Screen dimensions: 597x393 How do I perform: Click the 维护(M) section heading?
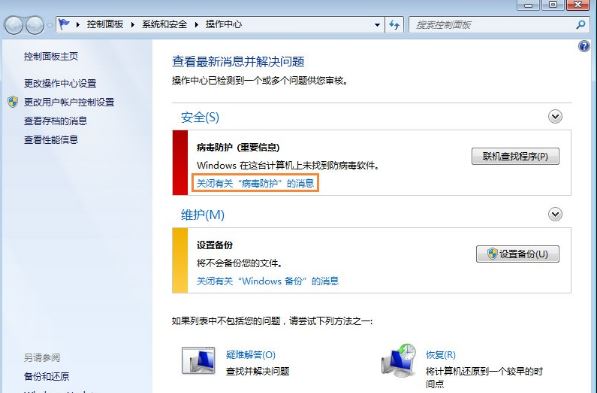[x=203, y=215]
